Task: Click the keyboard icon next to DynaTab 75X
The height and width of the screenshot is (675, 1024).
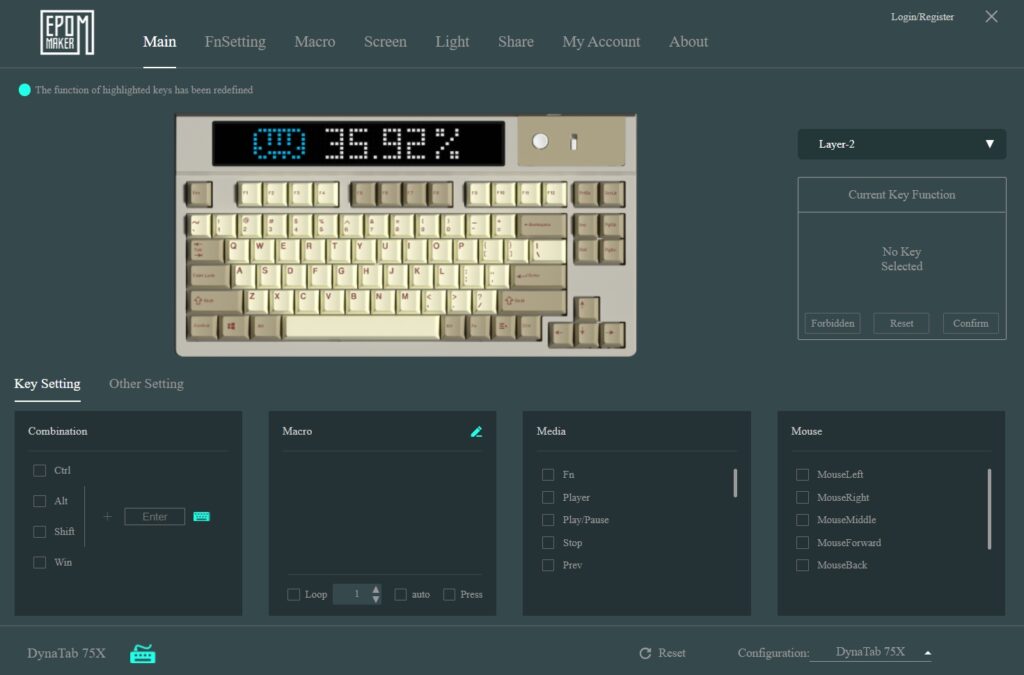Action: (143, 654)
